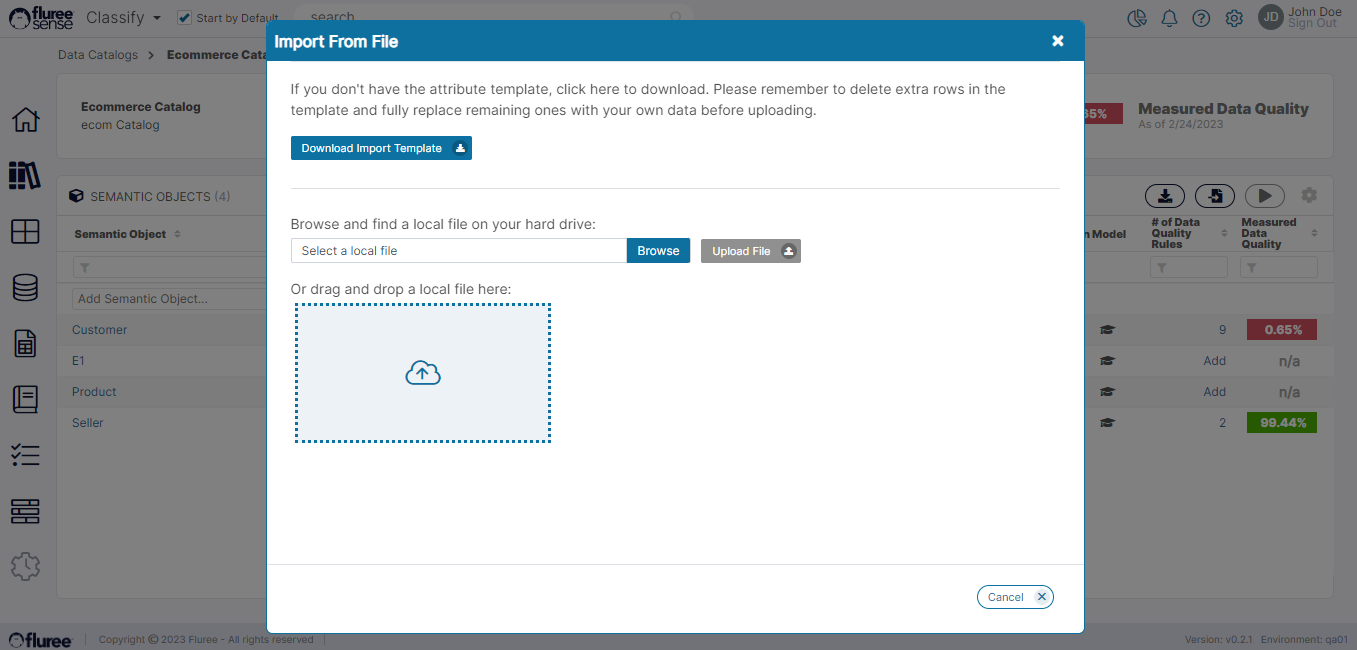Click the Home icon in left sidebar
This screenshot has height=650, width=1357.
click(25, 120)
